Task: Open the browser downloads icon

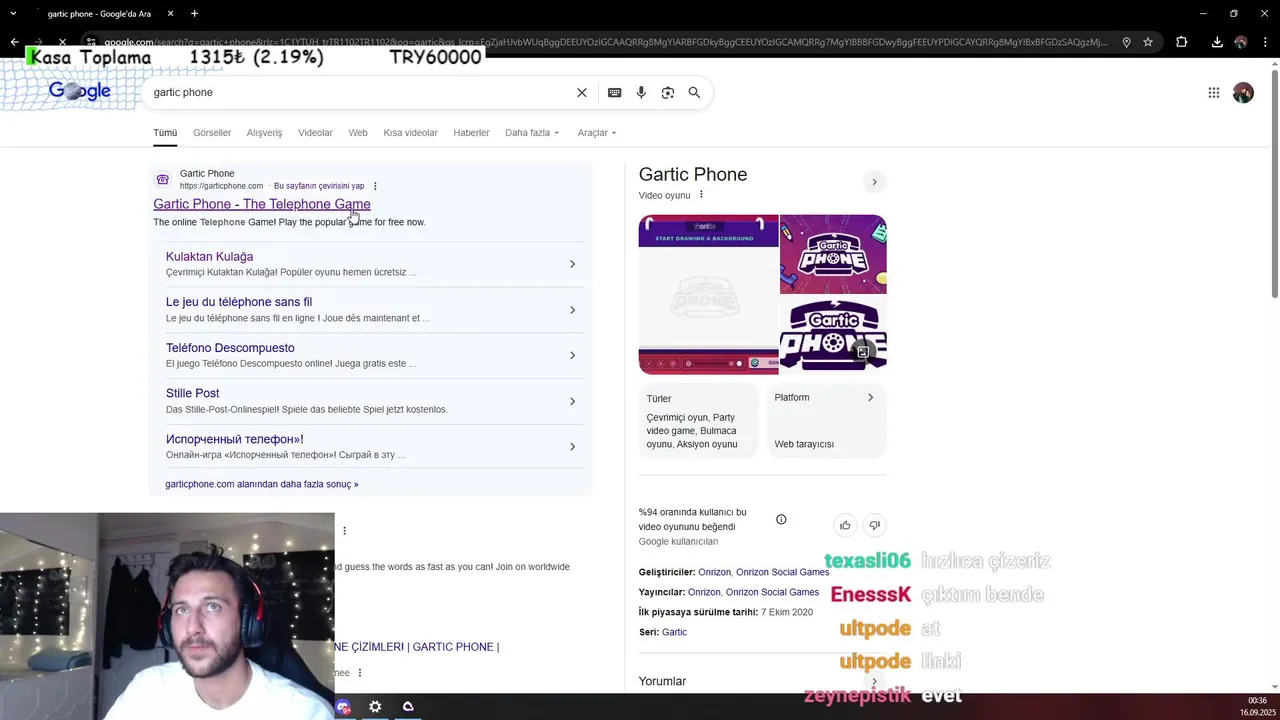Action: [1217, 42]
